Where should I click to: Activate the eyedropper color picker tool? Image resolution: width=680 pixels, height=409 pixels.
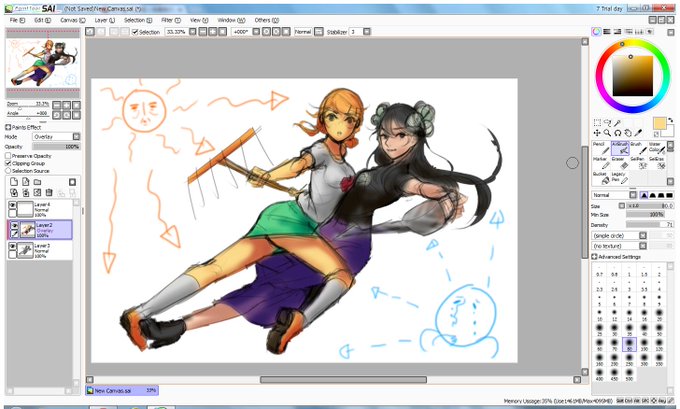(638, 133)
